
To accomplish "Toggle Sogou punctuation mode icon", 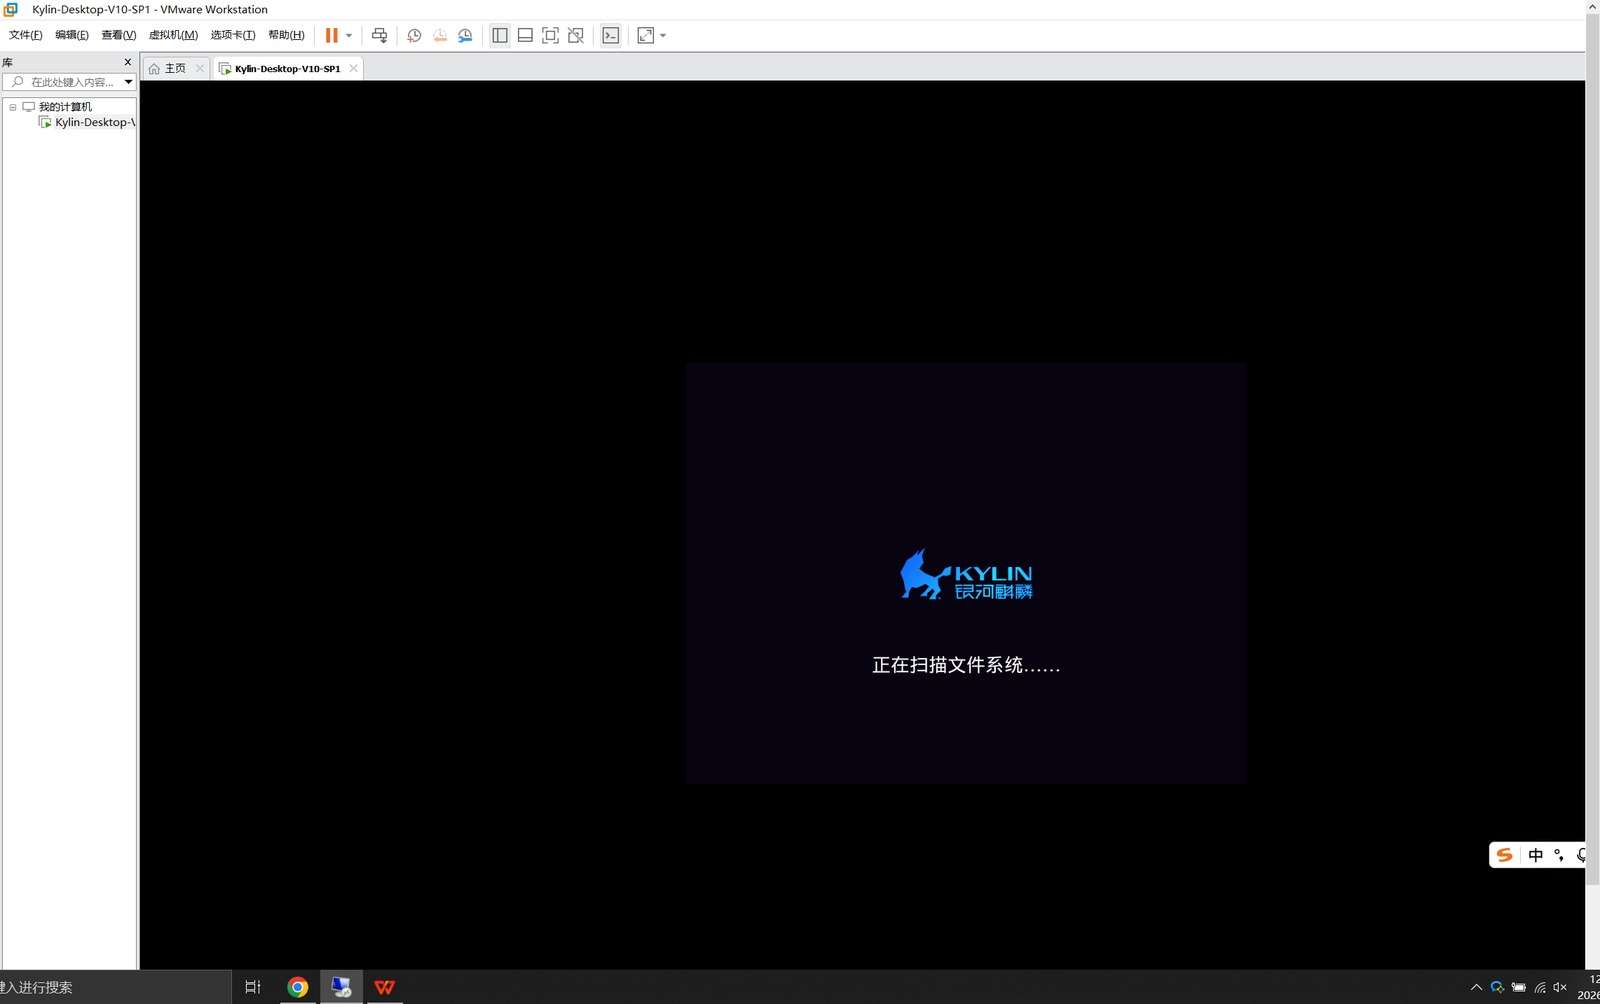I will pos(1559,855).
